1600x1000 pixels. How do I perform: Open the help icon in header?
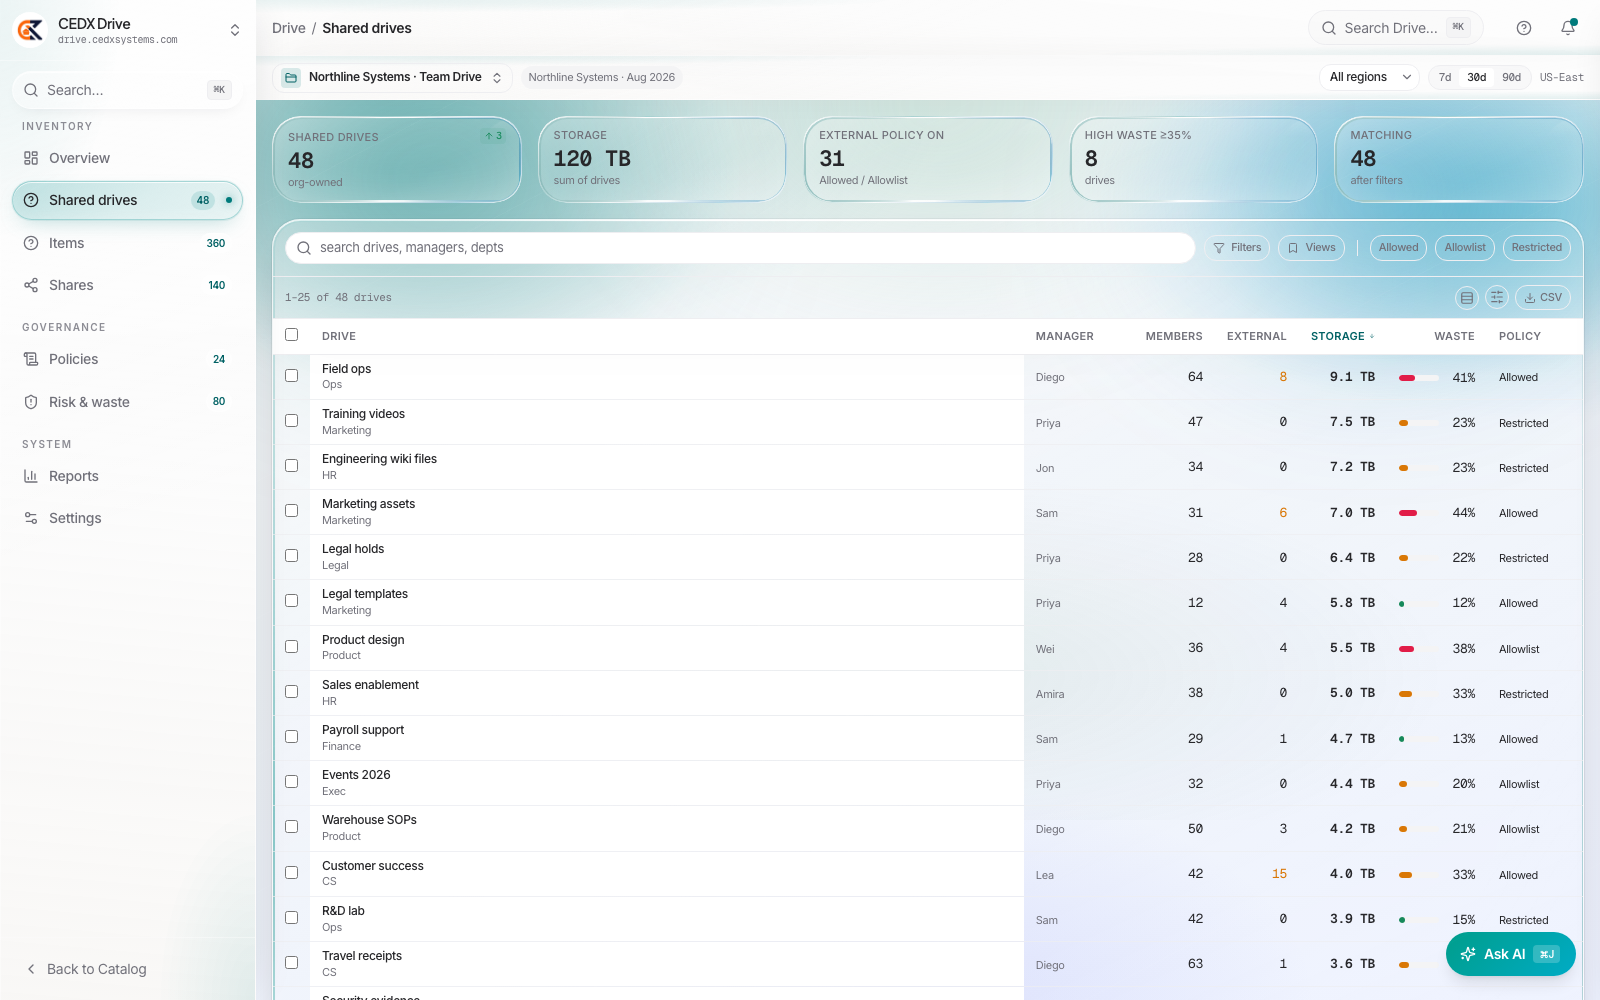(1524, 28)
